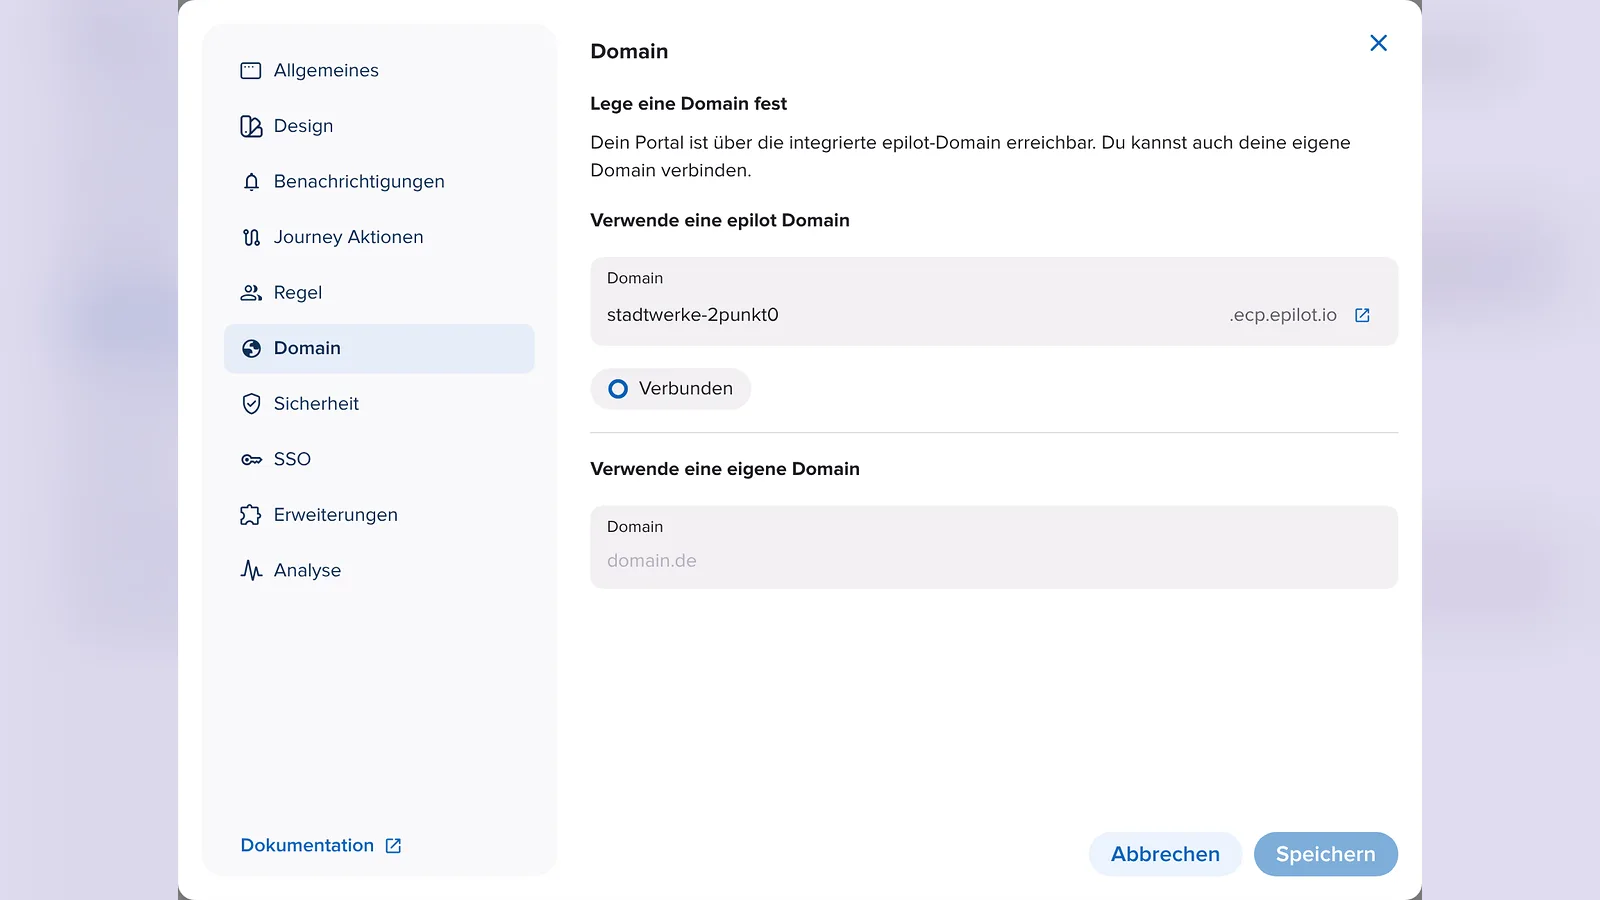Click the .ecp.epilot.io suffix text
This screenshot has width=1600, height=900.
(x=1283, y=315)
